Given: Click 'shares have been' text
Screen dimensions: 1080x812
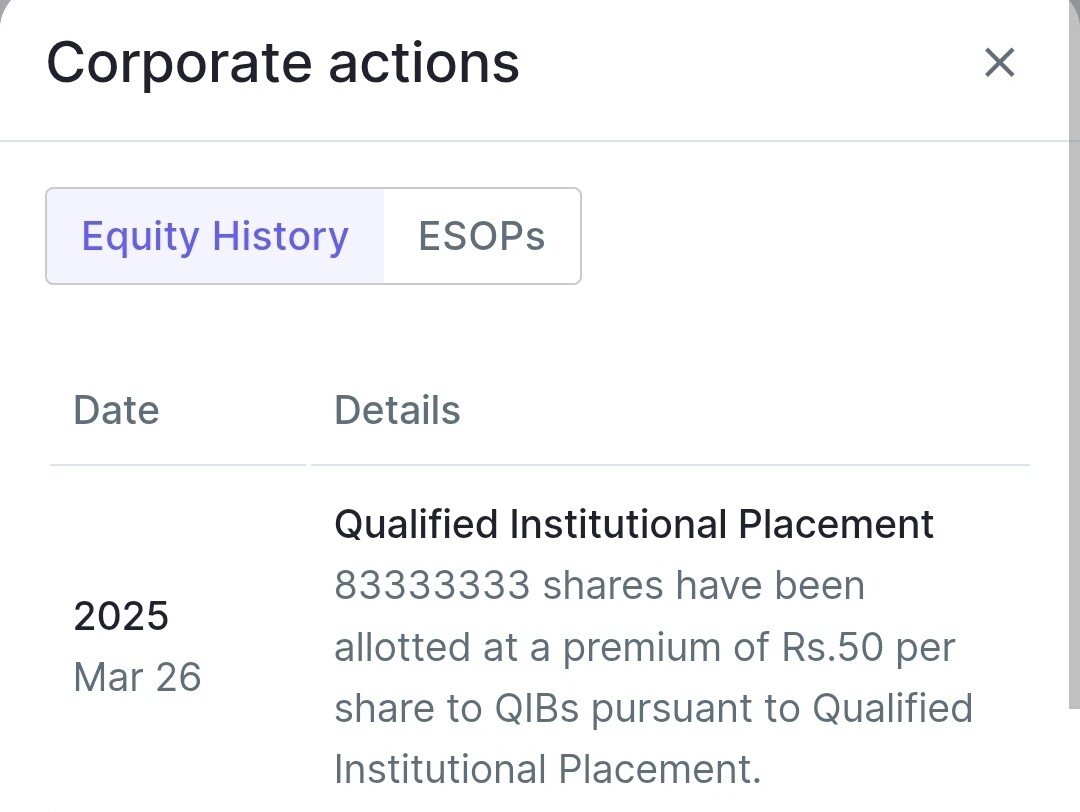Looking at the screenshot, I should tap(703, 585).
